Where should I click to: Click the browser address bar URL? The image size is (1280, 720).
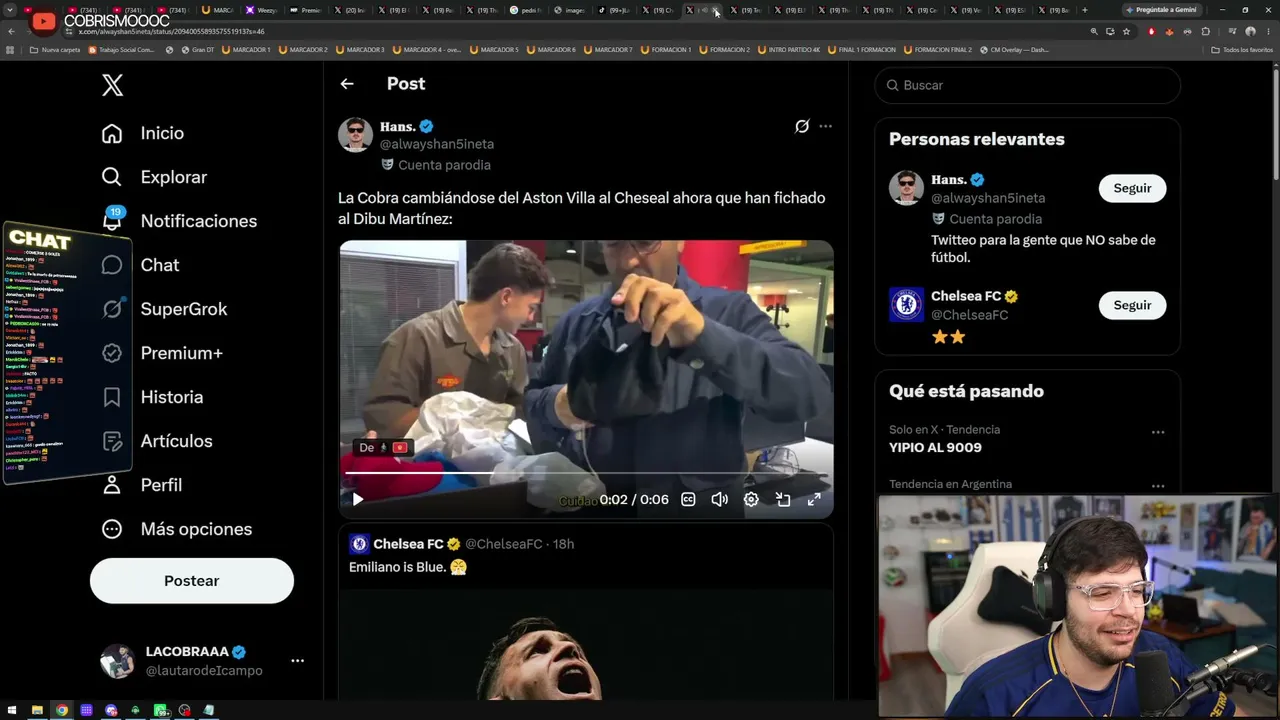[172, 32]
